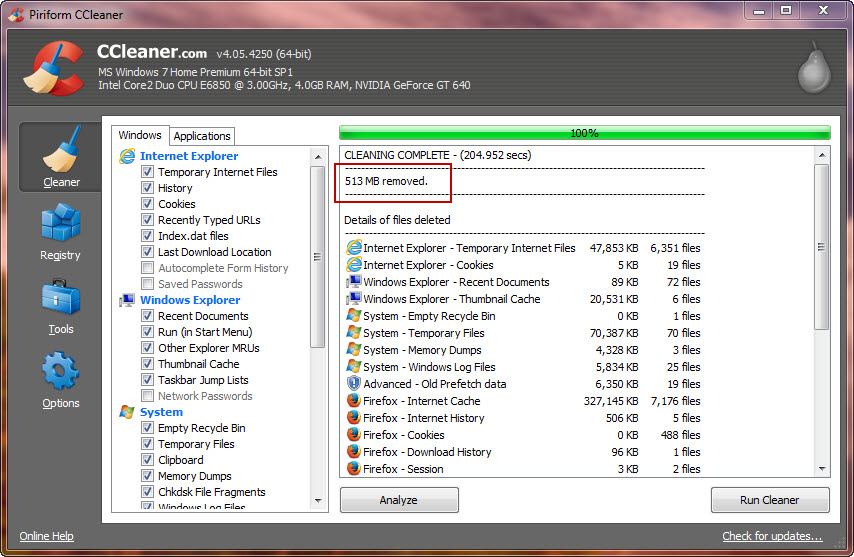Image resolution: width=854 pixels, height=557 pixels.
Task: Click the Internet Explorer category icon
Action: coord(127,156)
